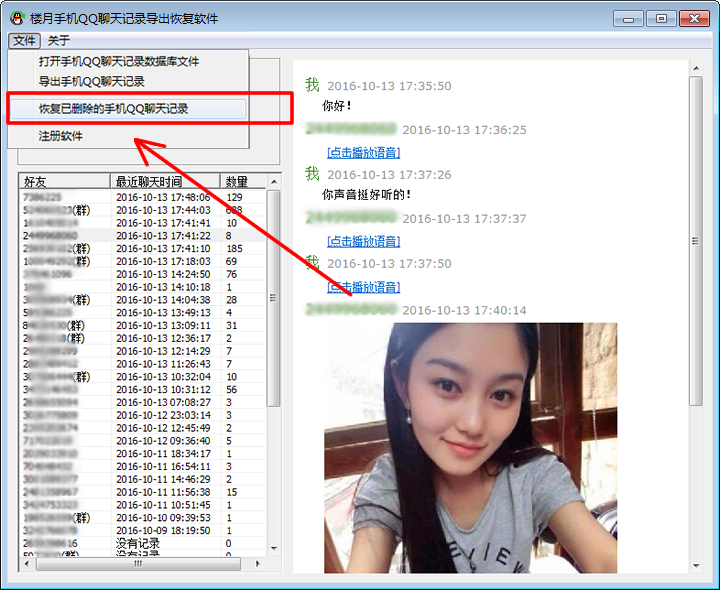
Task: Click friend list horizontal scrollbar thumb
Action: [x=138, y=563]
